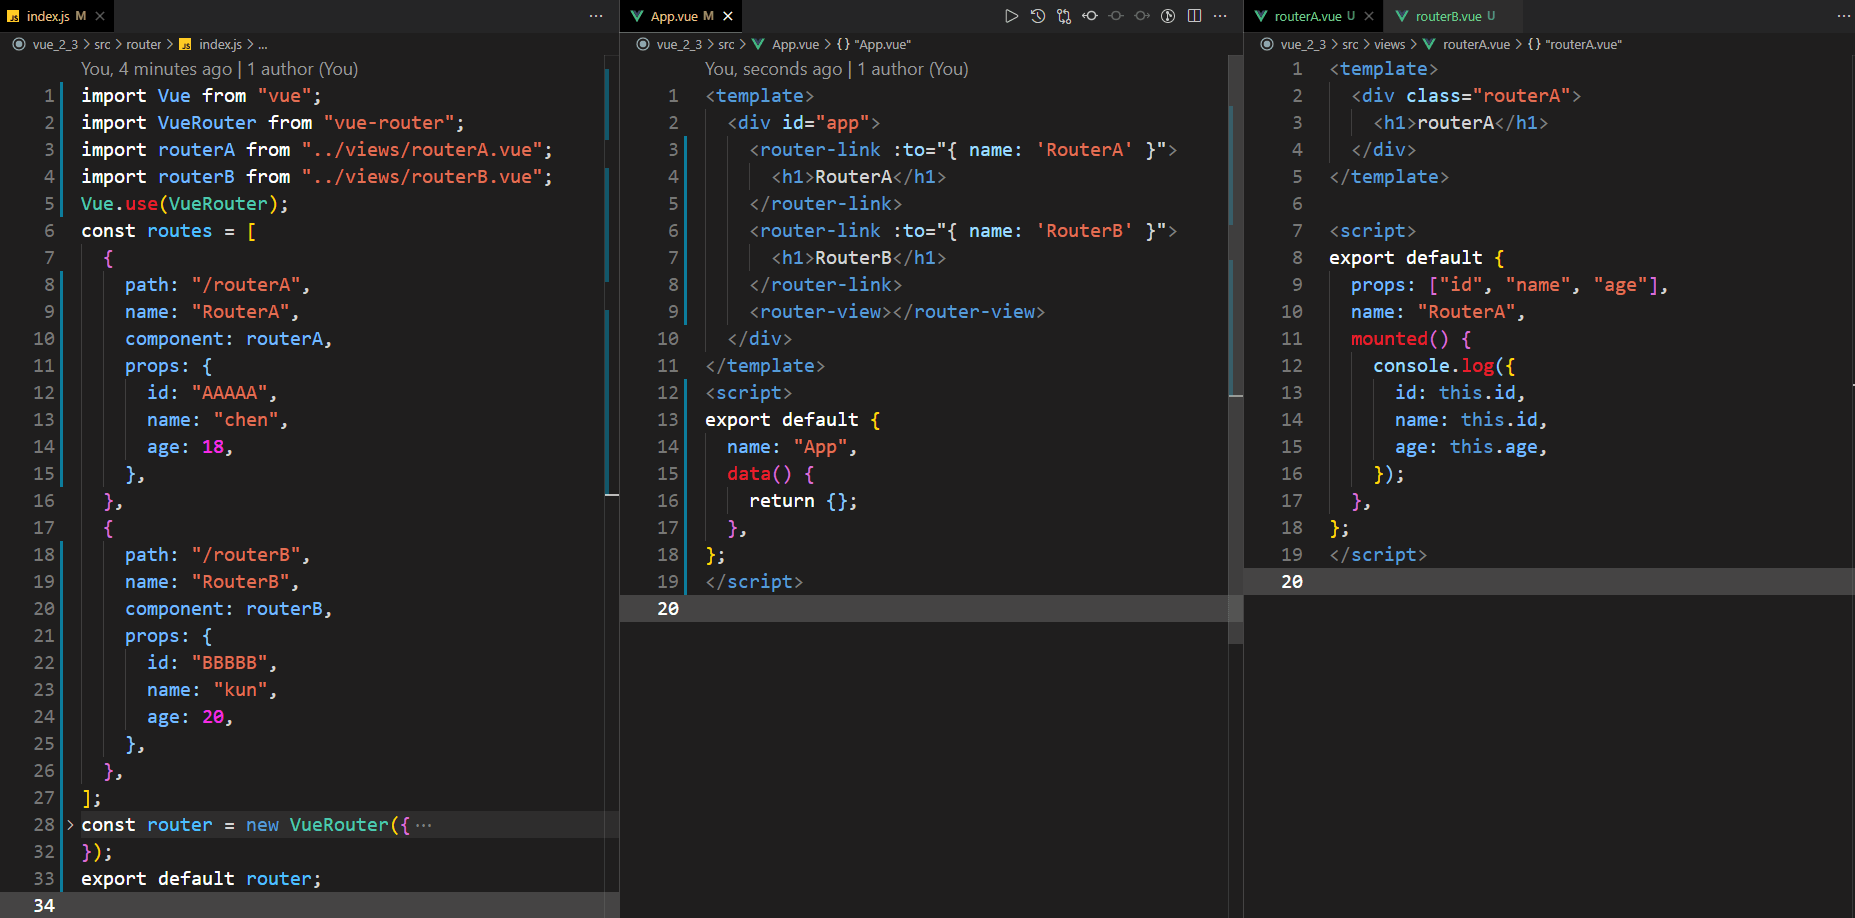Switch to the routerB.vue tab
The width and height of the screenshot is (1855, 918).
1454,16
